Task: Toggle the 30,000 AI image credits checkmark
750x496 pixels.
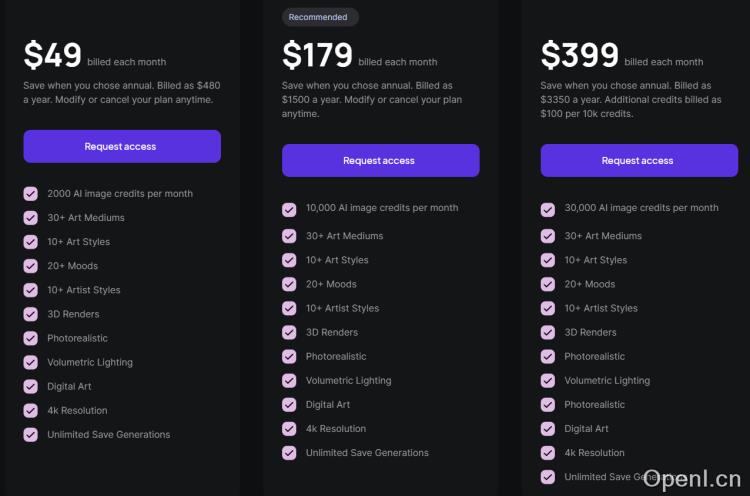Action: pyautogui.click(x=548, y=209)
